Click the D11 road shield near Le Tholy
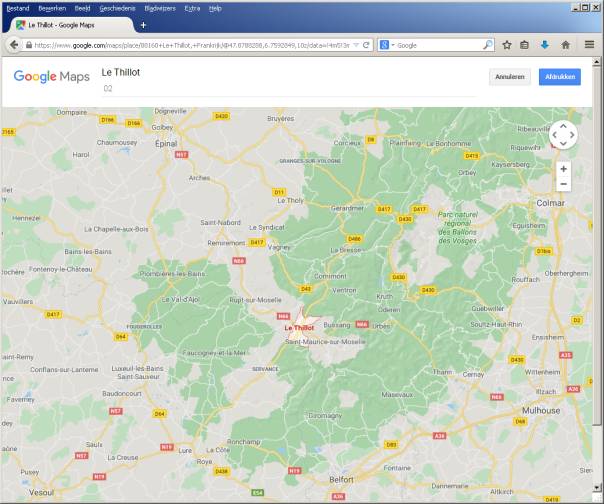 click(x=279, y=192)
